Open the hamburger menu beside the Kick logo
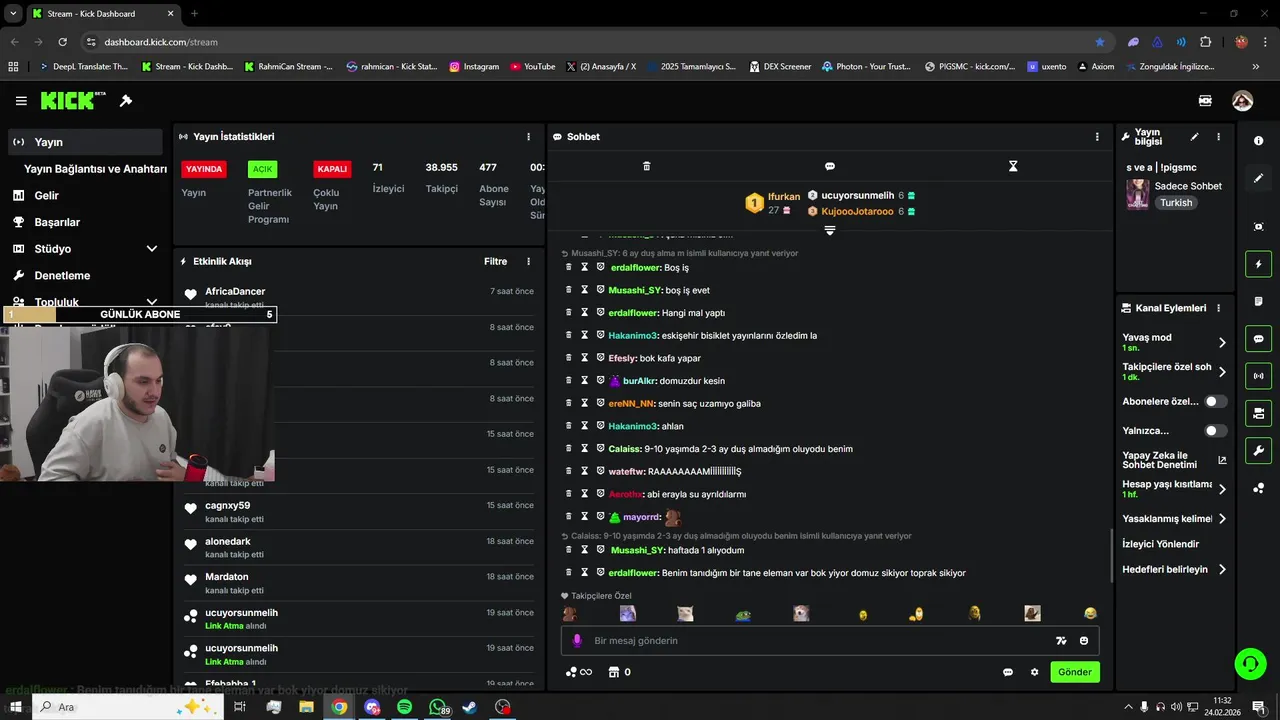The image size is (1280, 720). coord(21,101)
